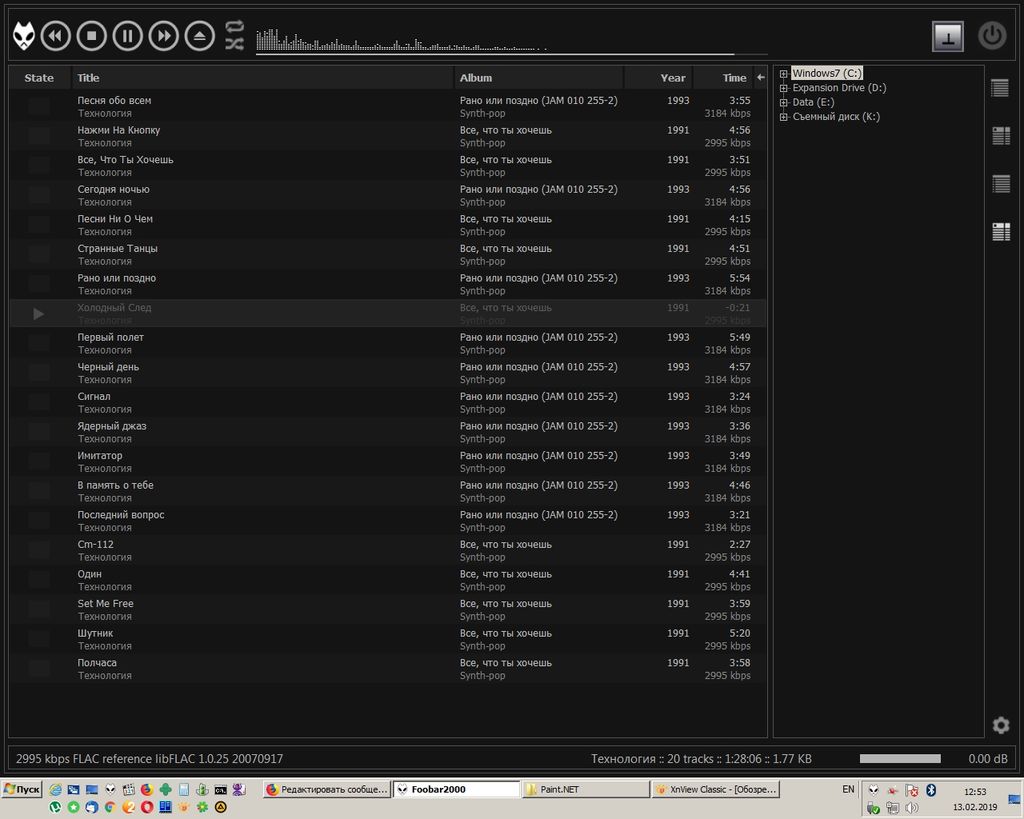1024x819 pixels.
Task: Switch to the XnView Classic taskbar window
Action: point(716,789)
